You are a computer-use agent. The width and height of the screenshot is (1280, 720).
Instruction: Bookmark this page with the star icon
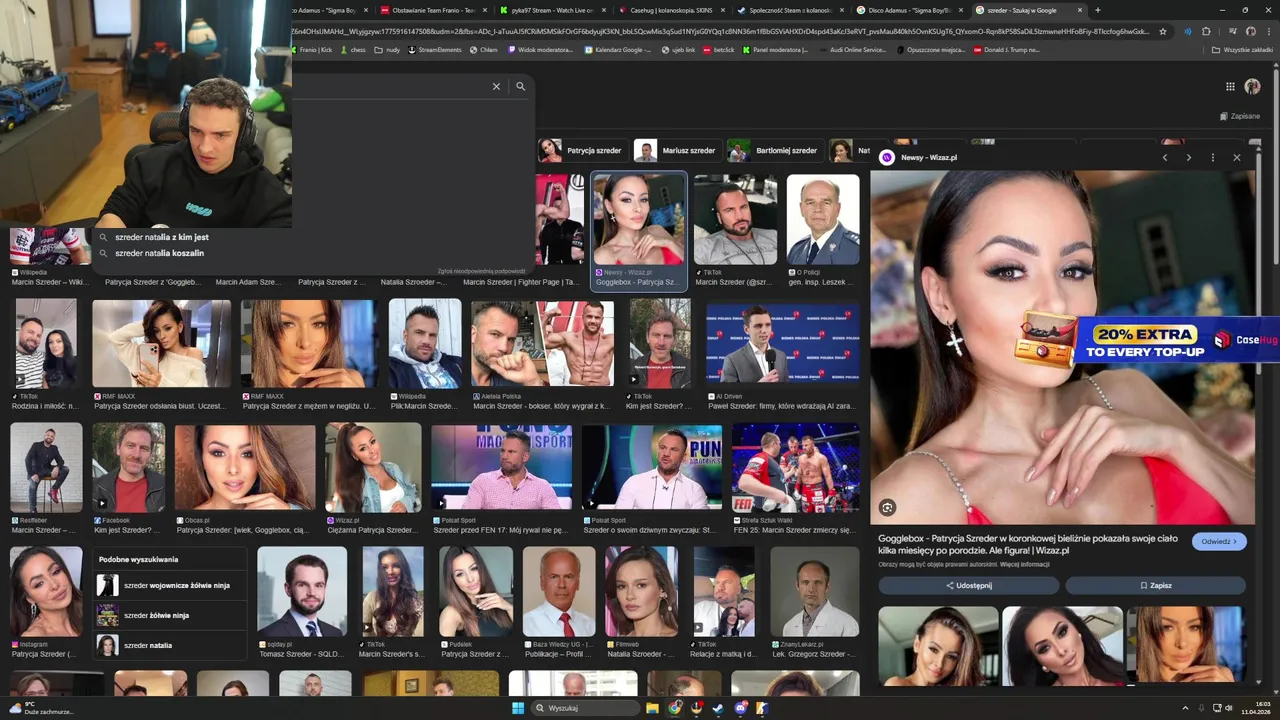point(1162,31)
